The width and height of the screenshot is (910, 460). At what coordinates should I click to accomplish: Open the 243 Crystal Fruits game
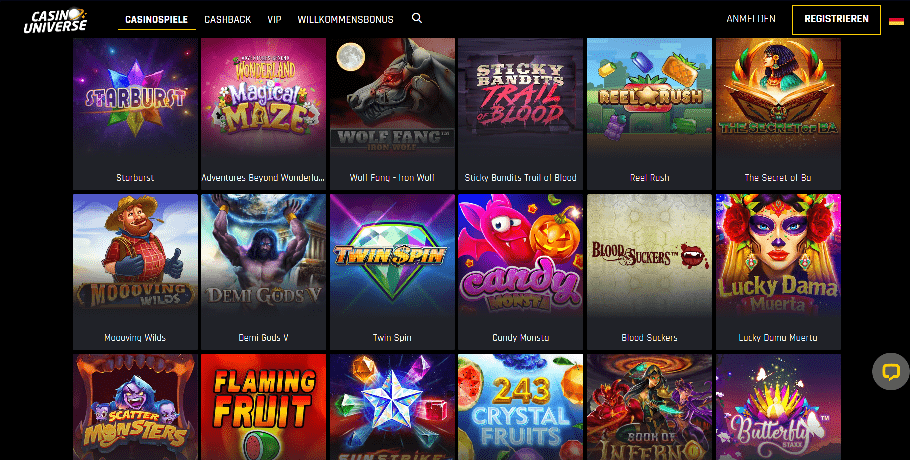click(x=521, y=407)
